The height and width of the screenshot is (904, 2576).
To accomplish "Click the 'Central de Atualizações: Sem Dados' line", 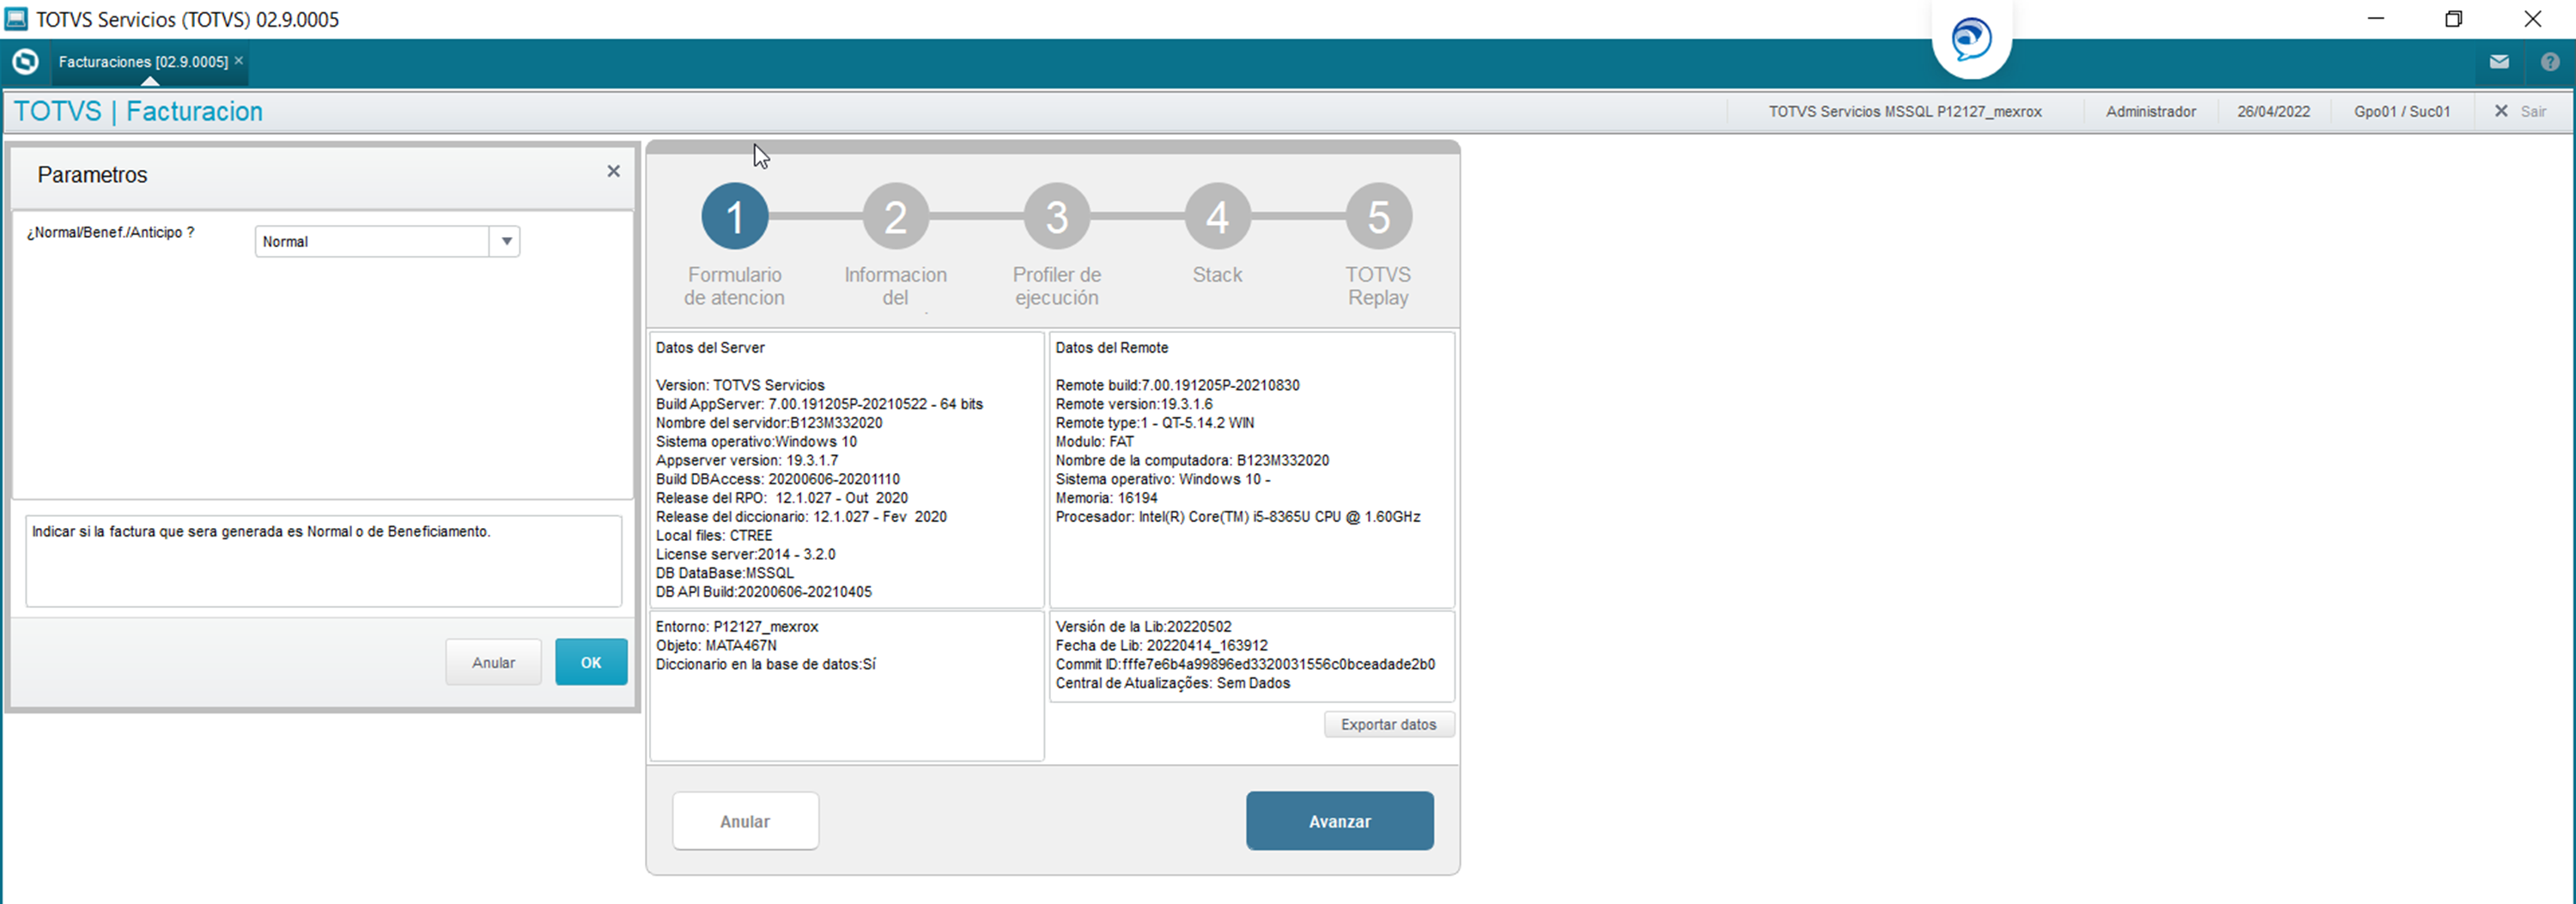I will point(1172,683).
